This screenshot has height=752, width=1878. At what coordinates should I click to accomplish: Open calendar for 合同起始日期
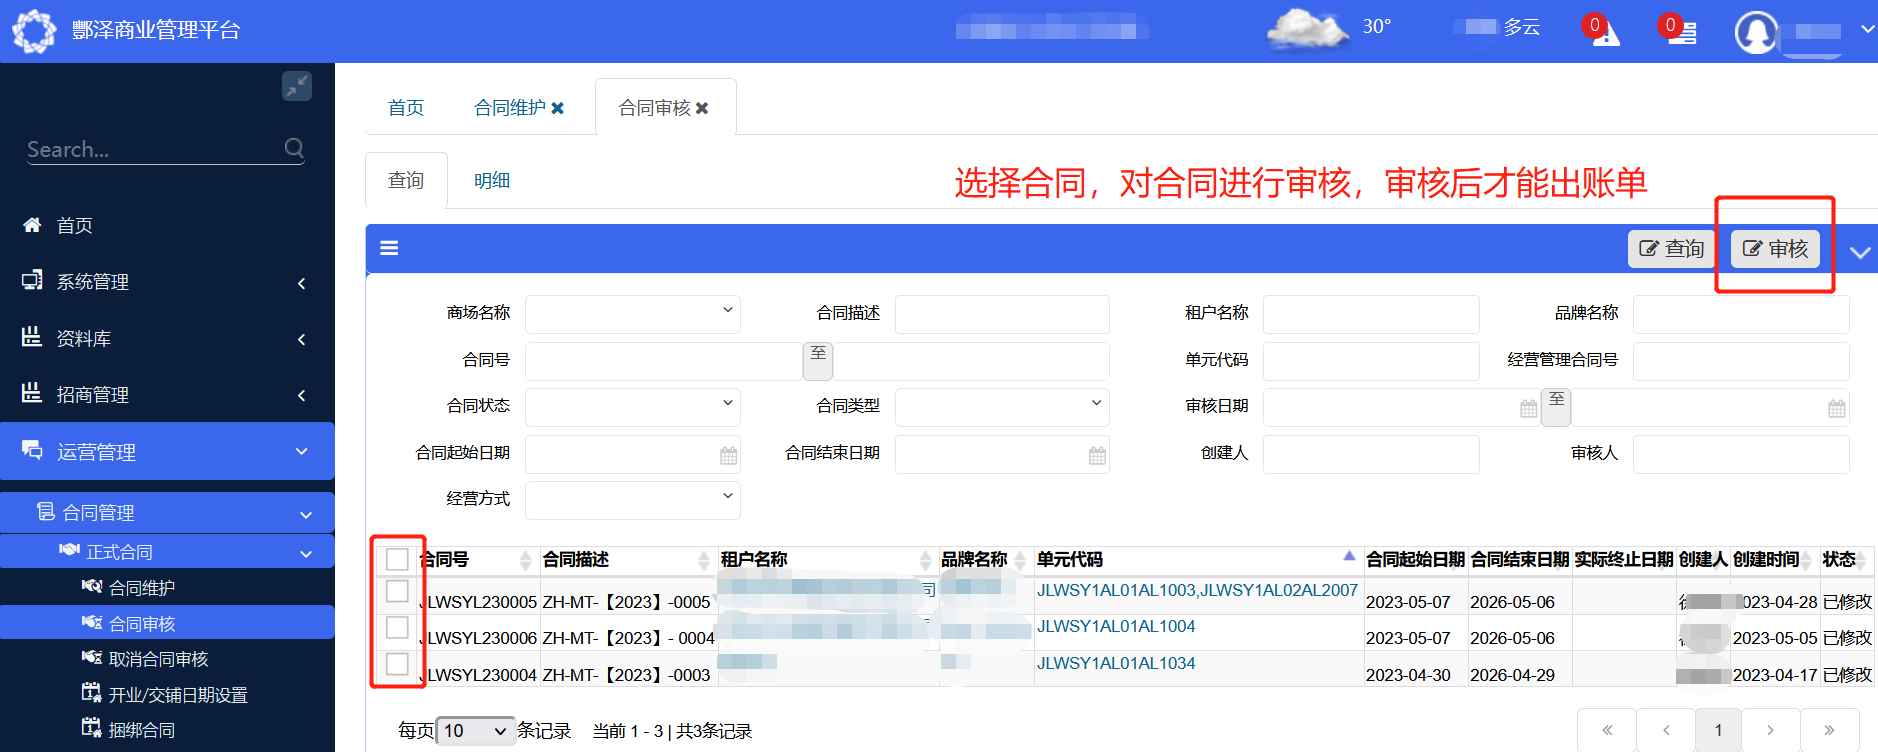(x=728, y=456)
